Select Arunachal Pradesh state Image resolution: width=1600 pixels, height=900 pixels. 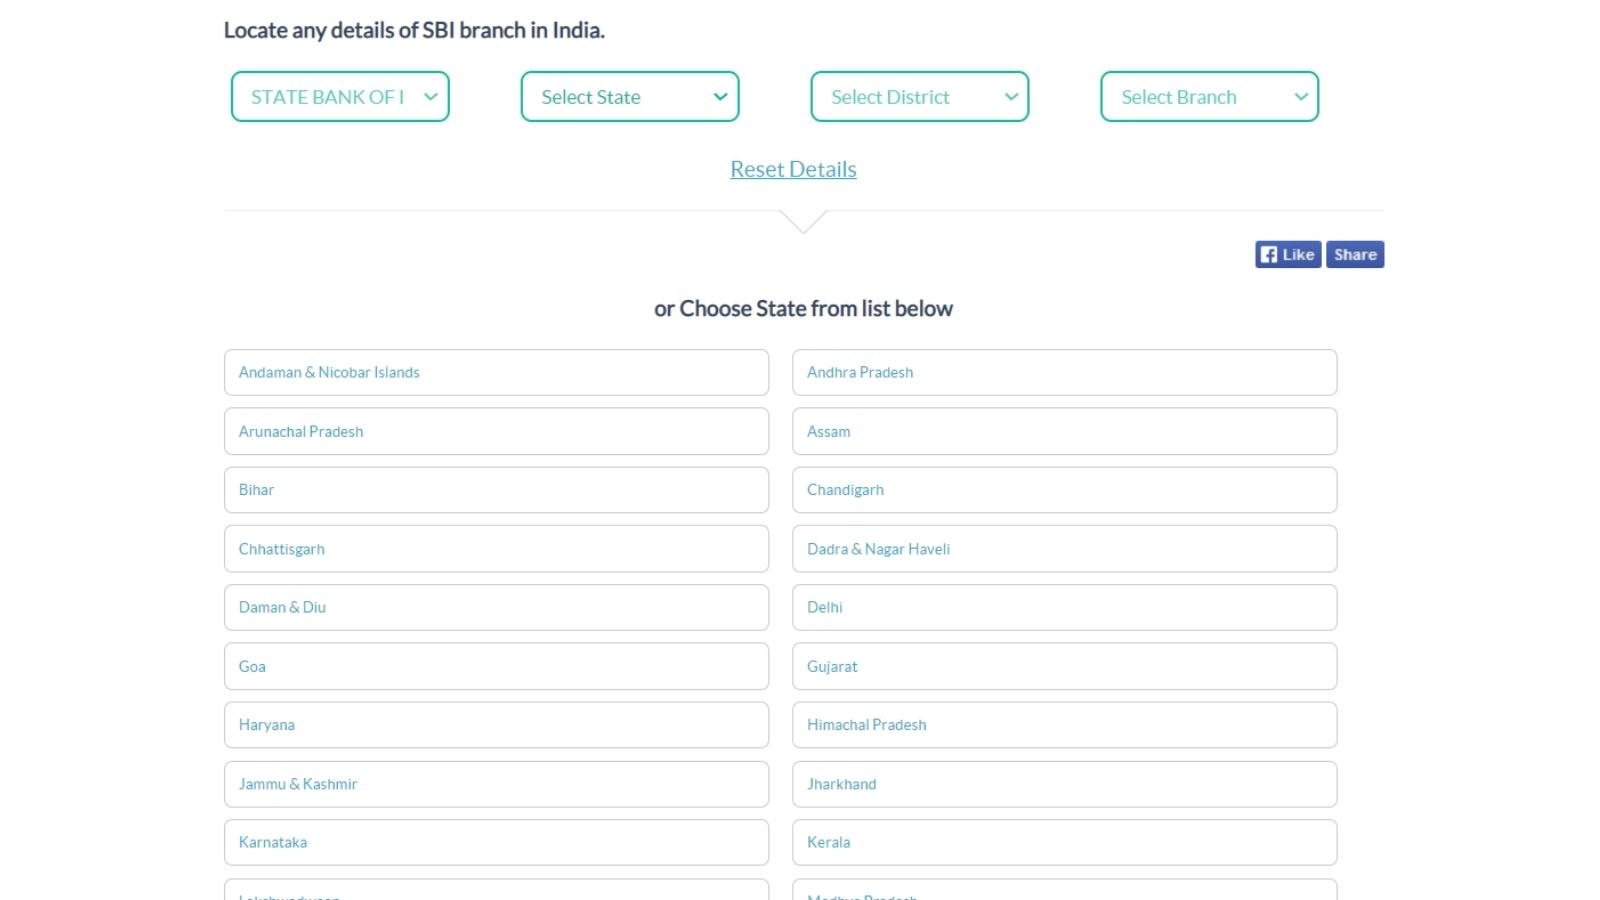click(496, 431)
